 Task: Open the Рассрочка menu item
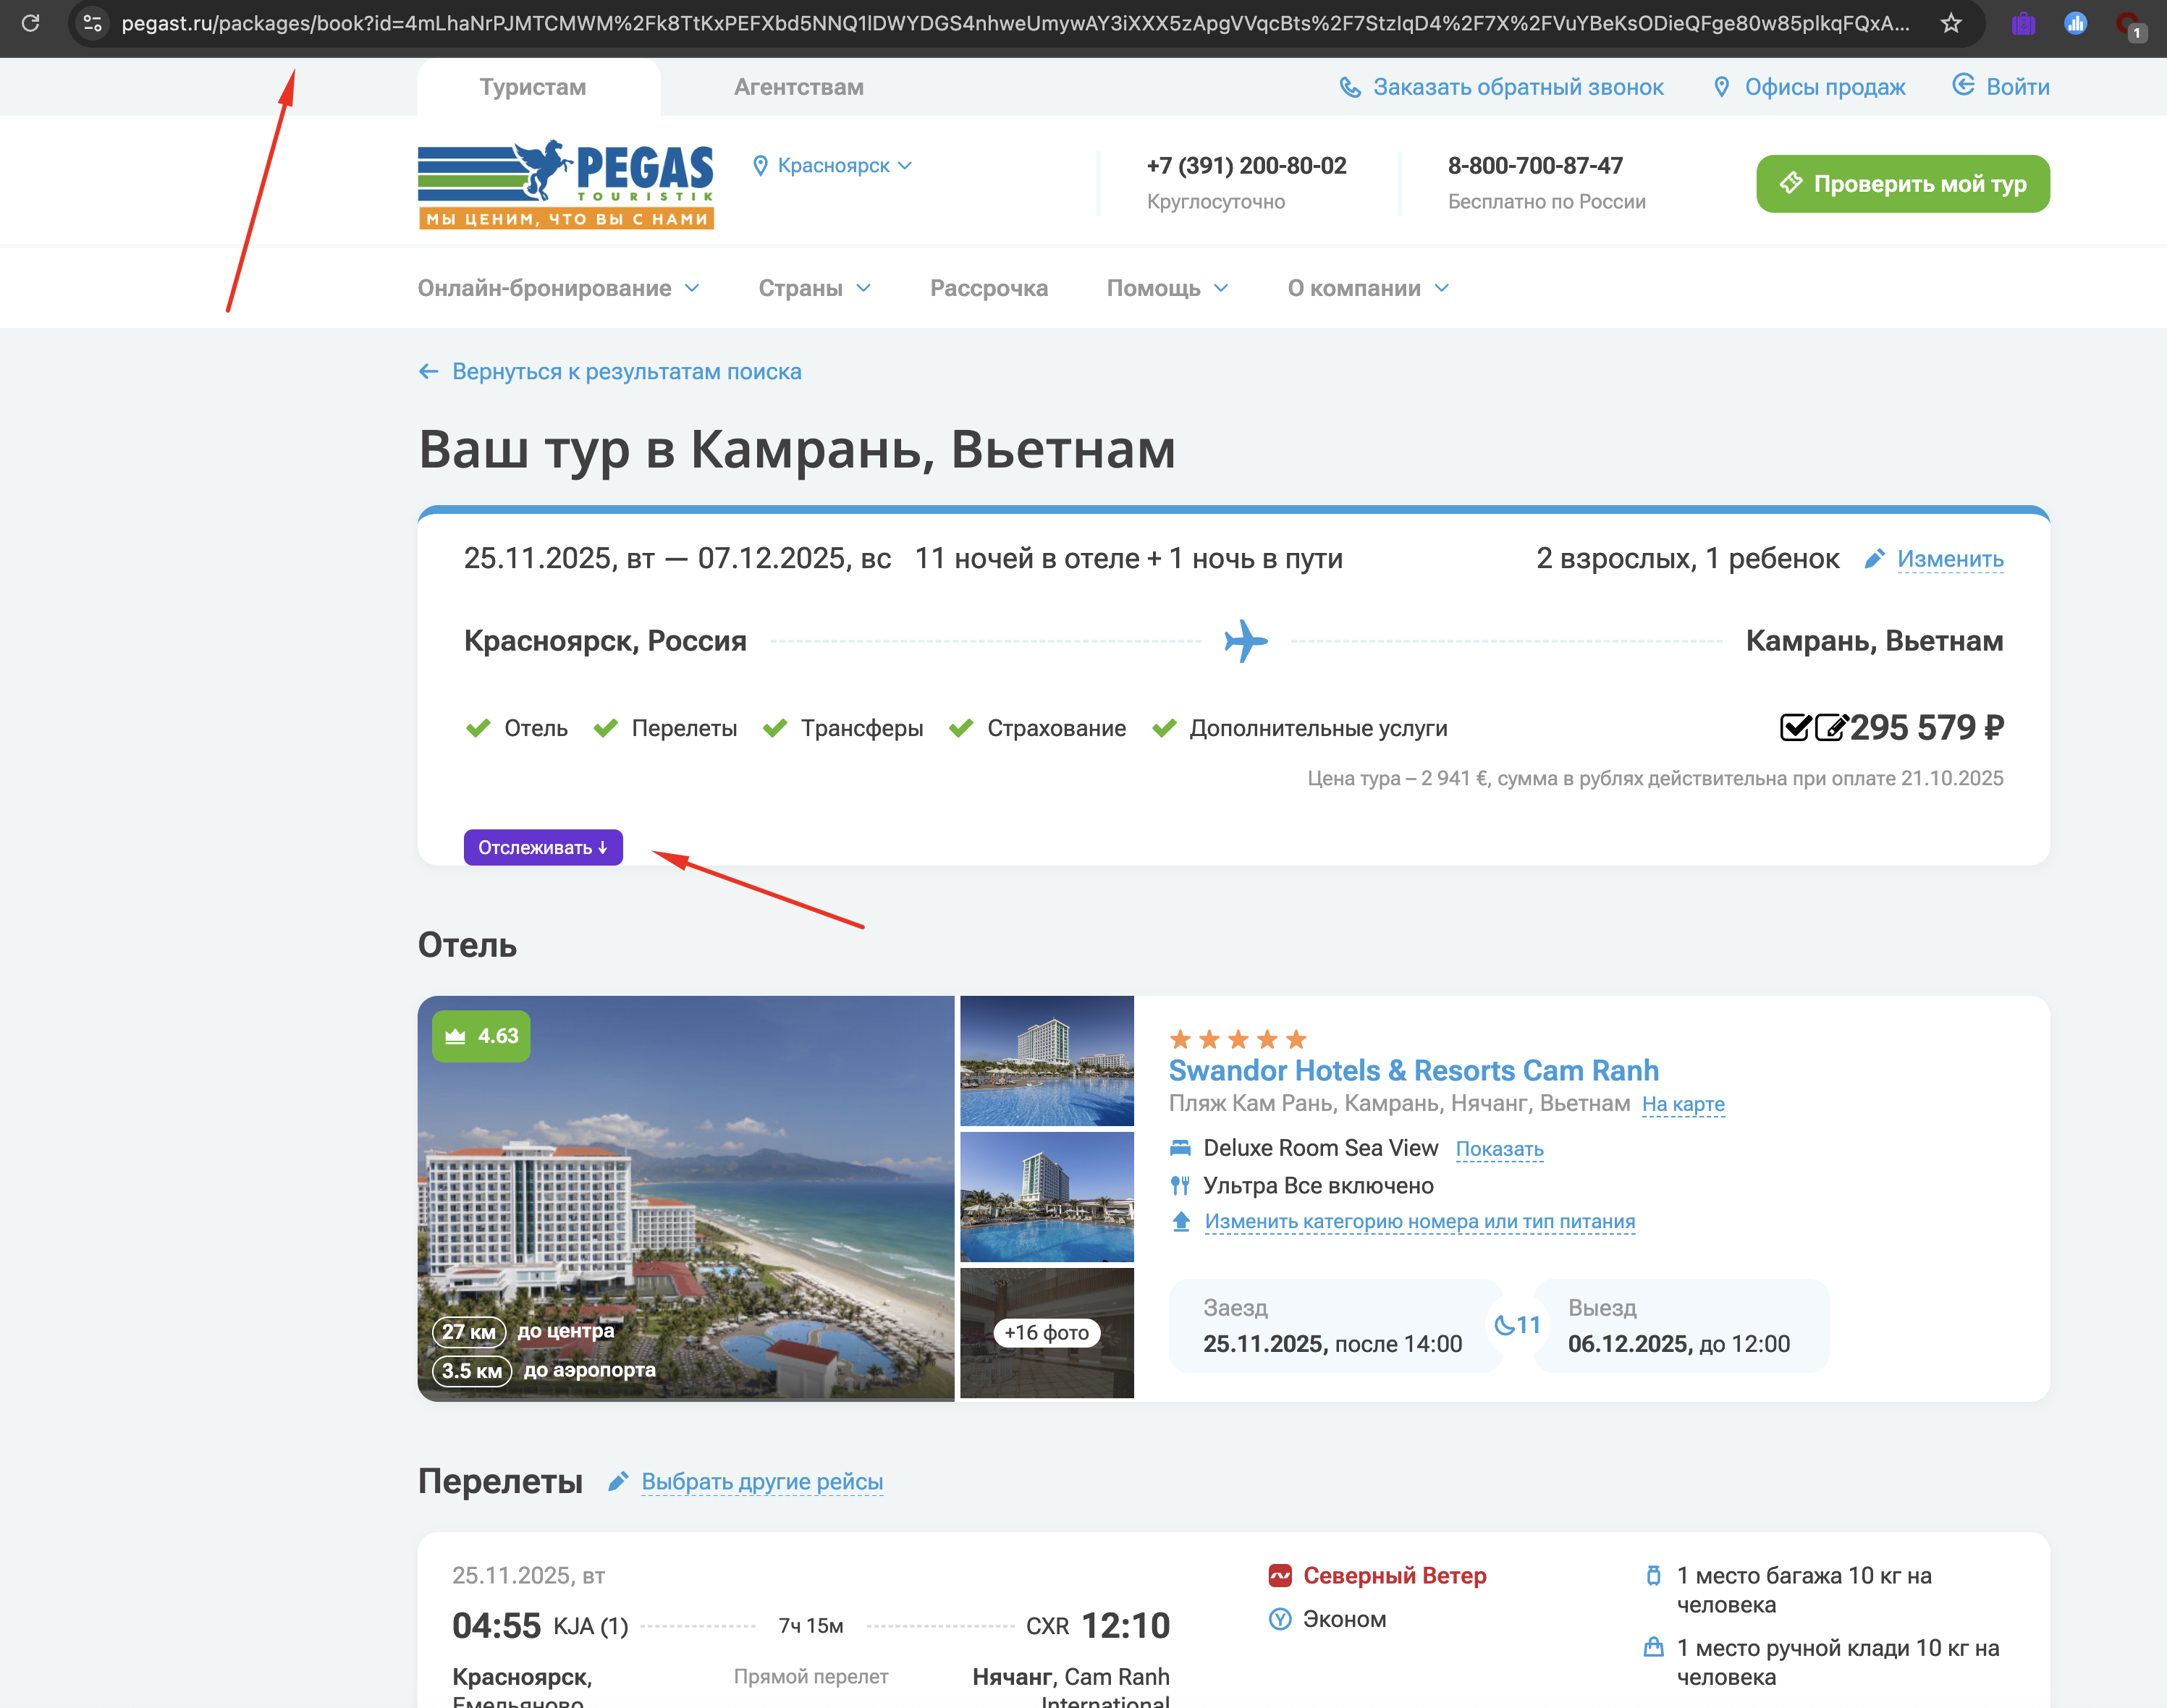coord(988,288)
